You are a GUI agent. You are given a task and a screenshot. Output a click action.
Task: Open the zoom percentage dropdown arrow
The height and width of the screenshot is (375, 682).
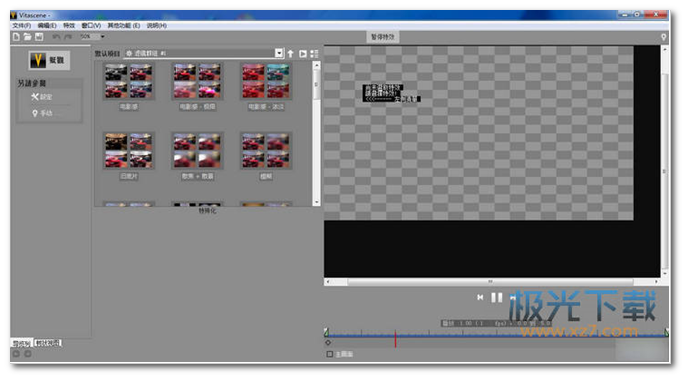pos(103,37)
